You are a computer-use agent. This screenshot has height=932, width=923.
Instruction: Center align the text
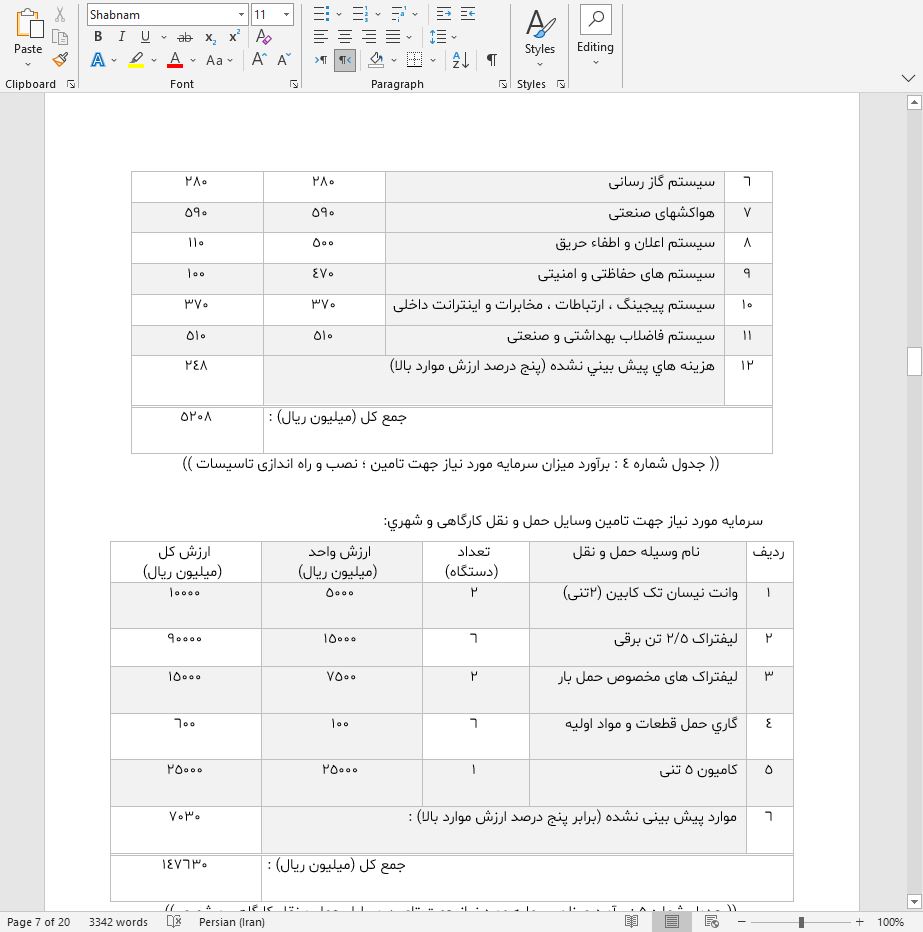coord(345,37)
